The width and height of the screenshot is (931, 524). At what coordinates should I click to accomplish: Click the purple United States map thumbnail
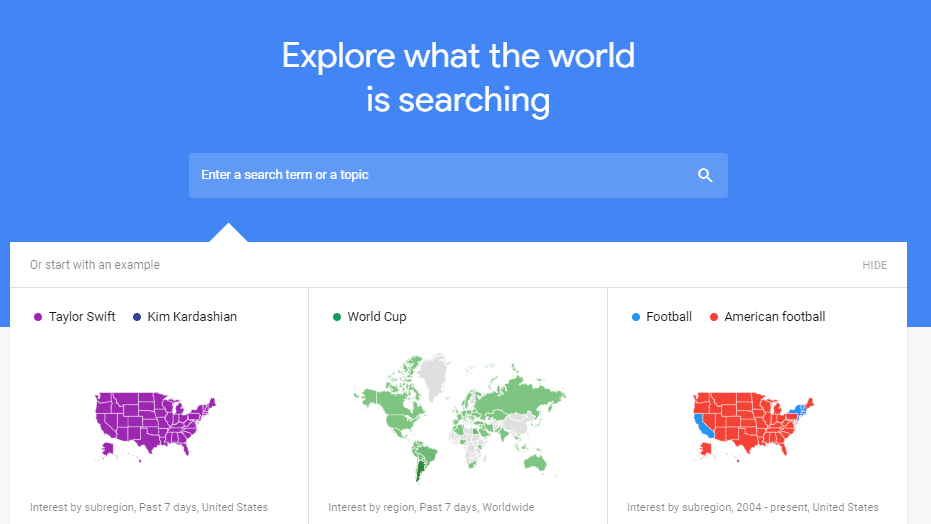click(x=156, y=426)
